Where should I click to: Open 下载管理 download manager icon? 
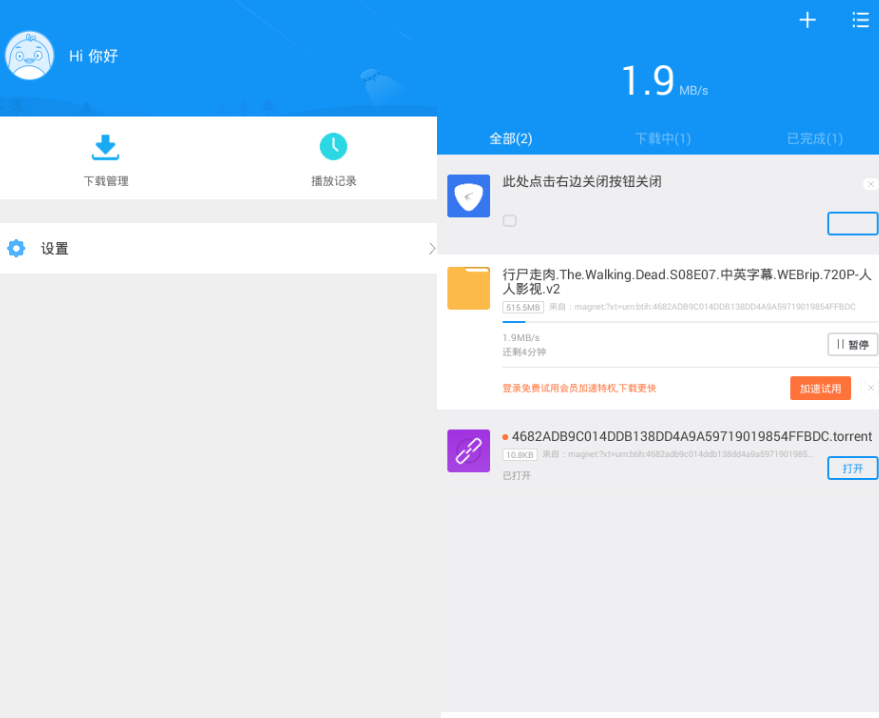click(x=105, y=148)
